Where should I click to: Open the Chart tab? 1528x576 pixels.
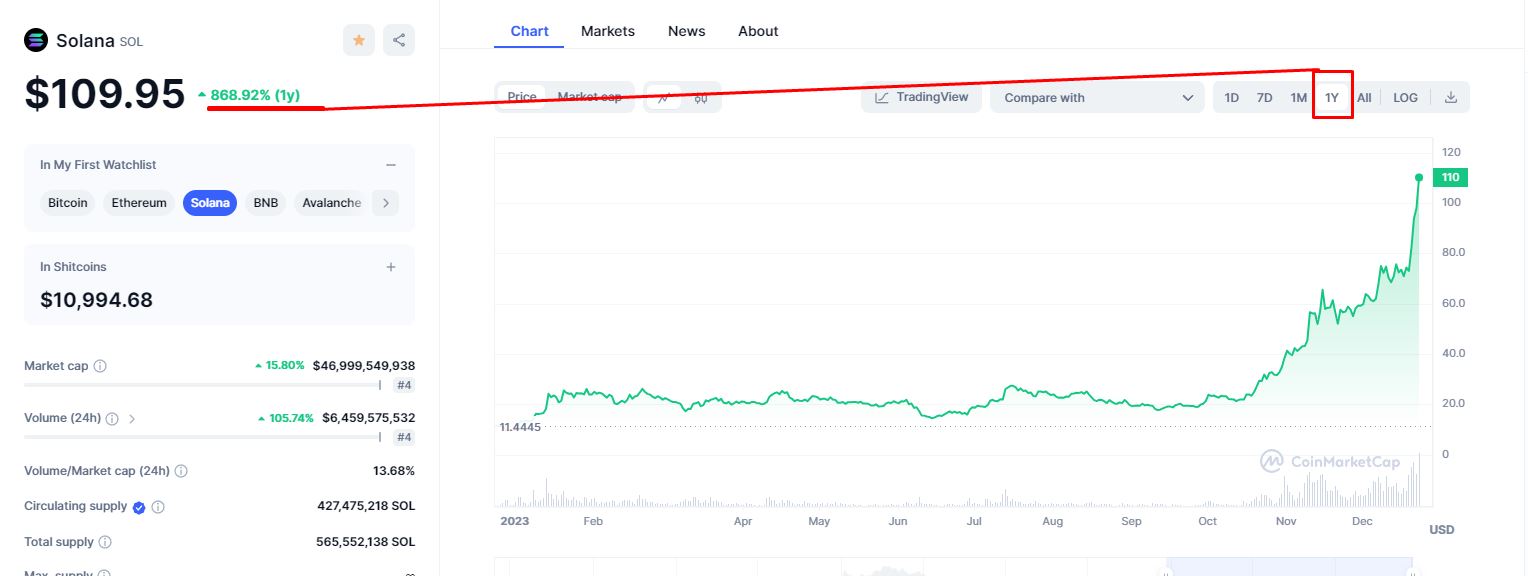coord(529,31)
